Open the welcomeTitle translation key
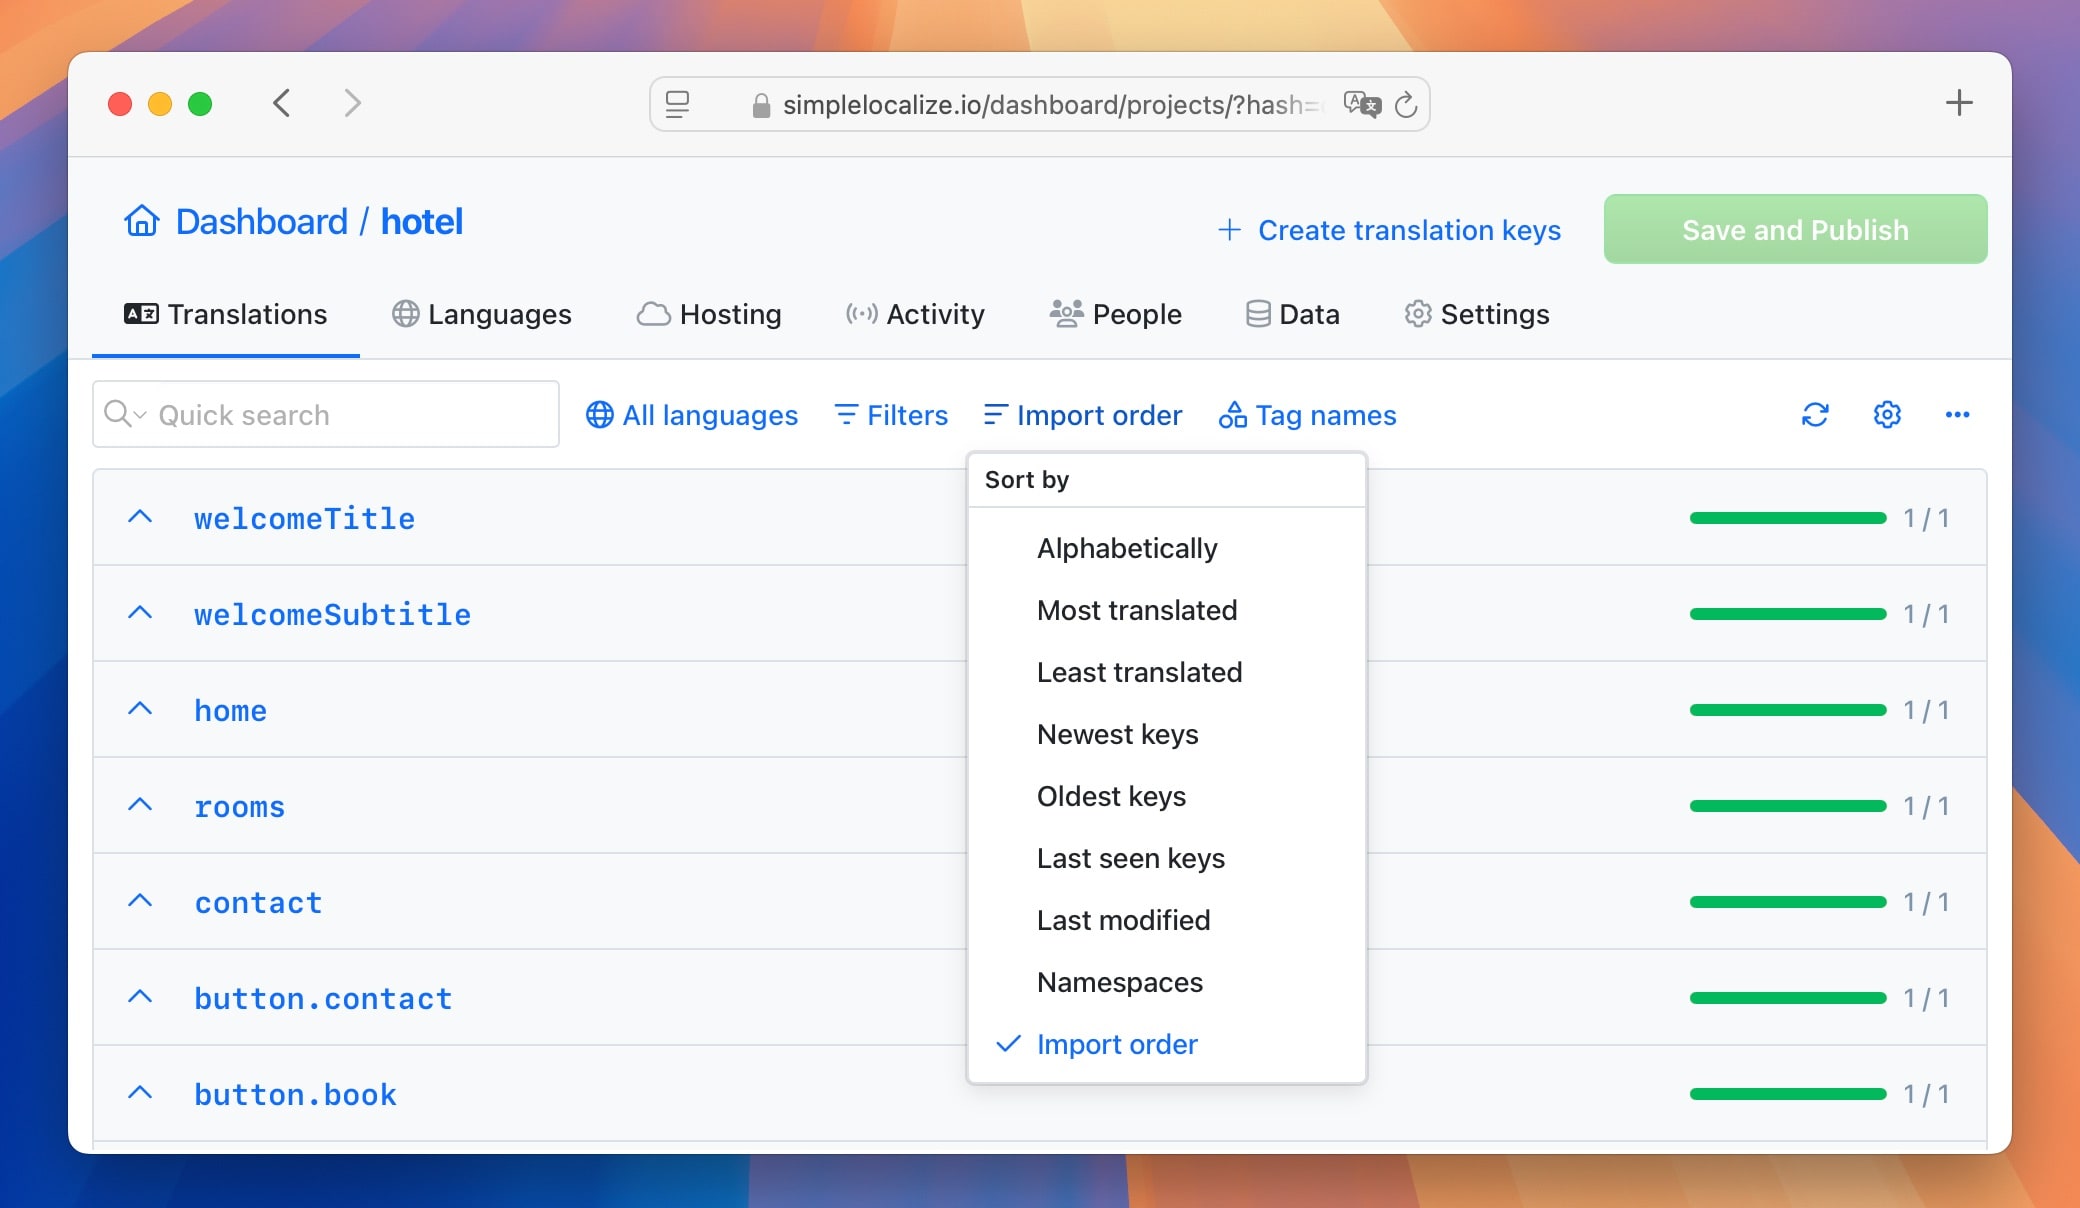Viewport: 2080px width, 1208px height. 304,518
